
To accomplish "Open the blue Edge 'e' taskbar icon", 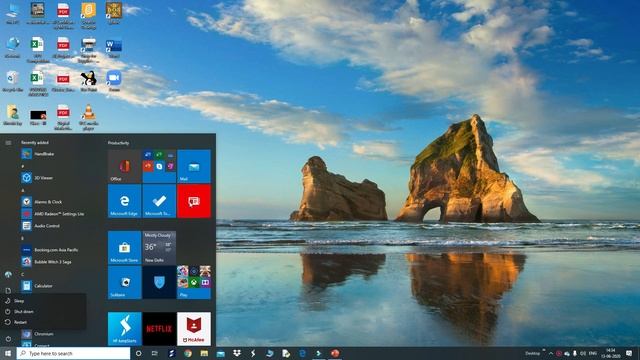I will pos(302,353).
